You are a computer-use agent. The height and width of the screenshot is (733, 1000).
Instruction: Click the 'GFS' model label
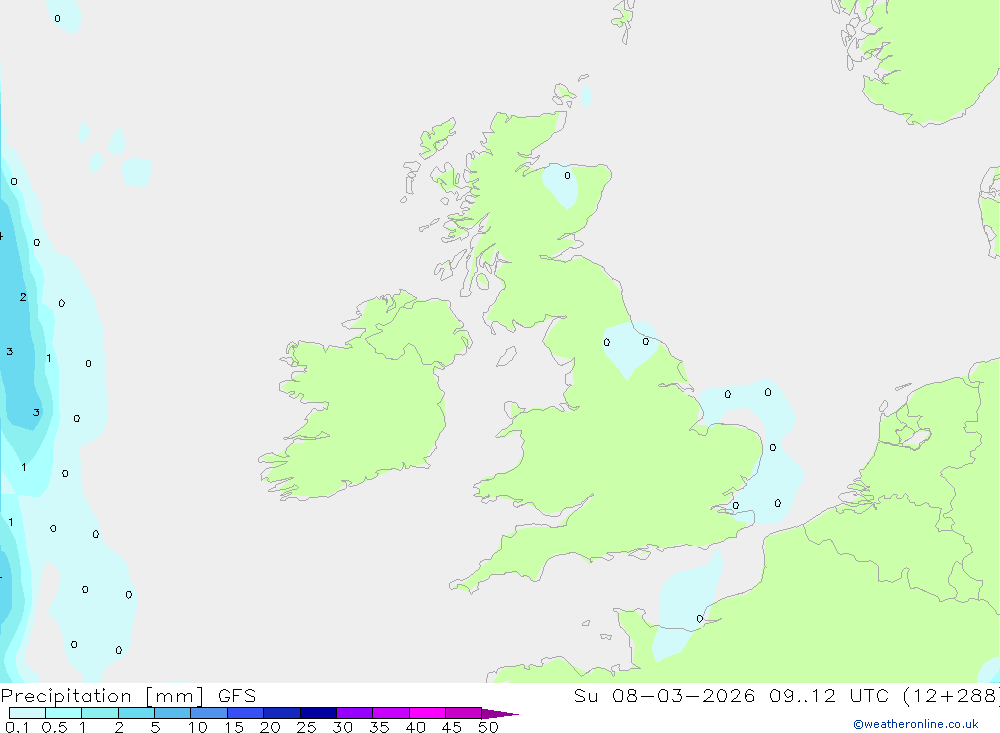pyautogui.click(x=237, y=695)
